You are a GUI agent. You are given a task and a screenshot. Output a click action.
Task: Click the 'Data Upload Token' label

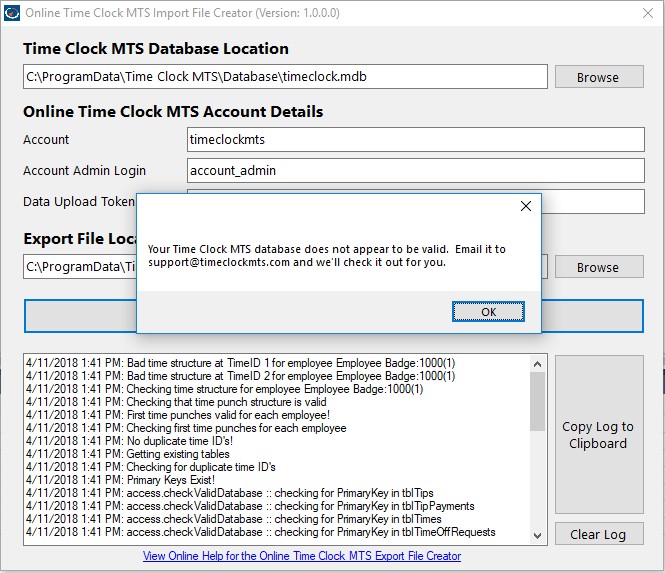(79, 201)
